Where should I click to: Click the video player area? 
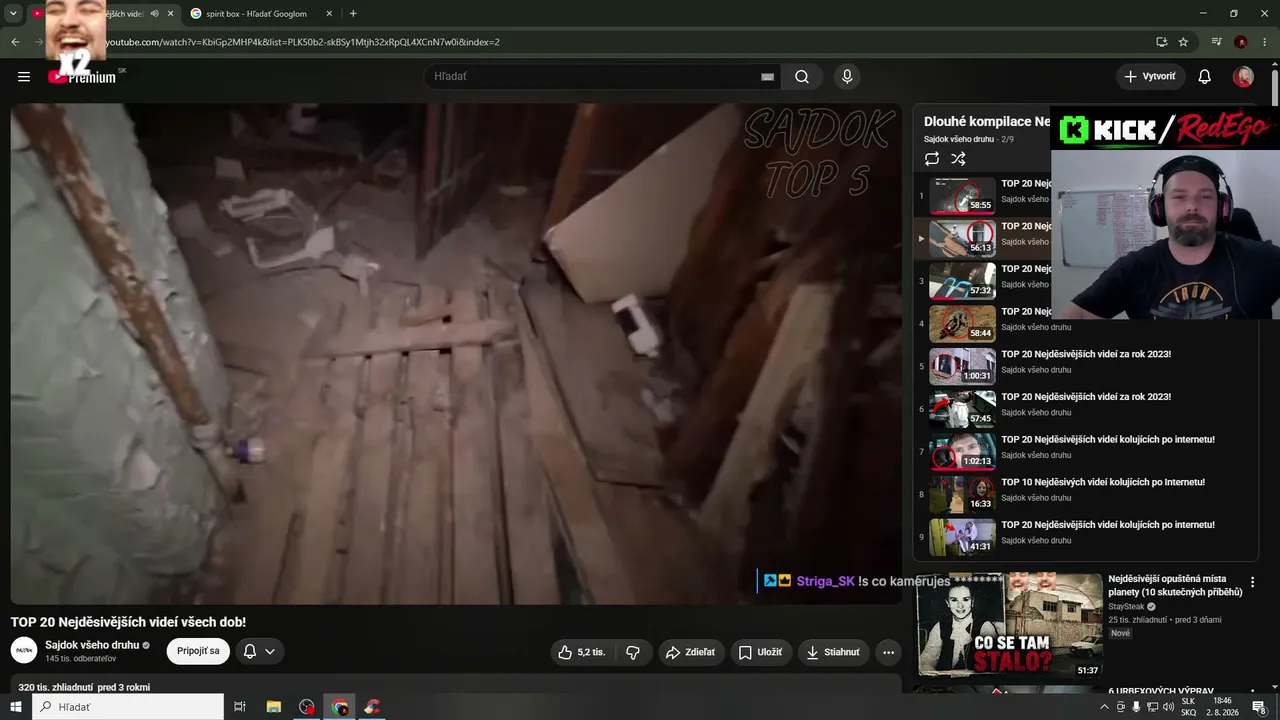click(x=456, y=353)
